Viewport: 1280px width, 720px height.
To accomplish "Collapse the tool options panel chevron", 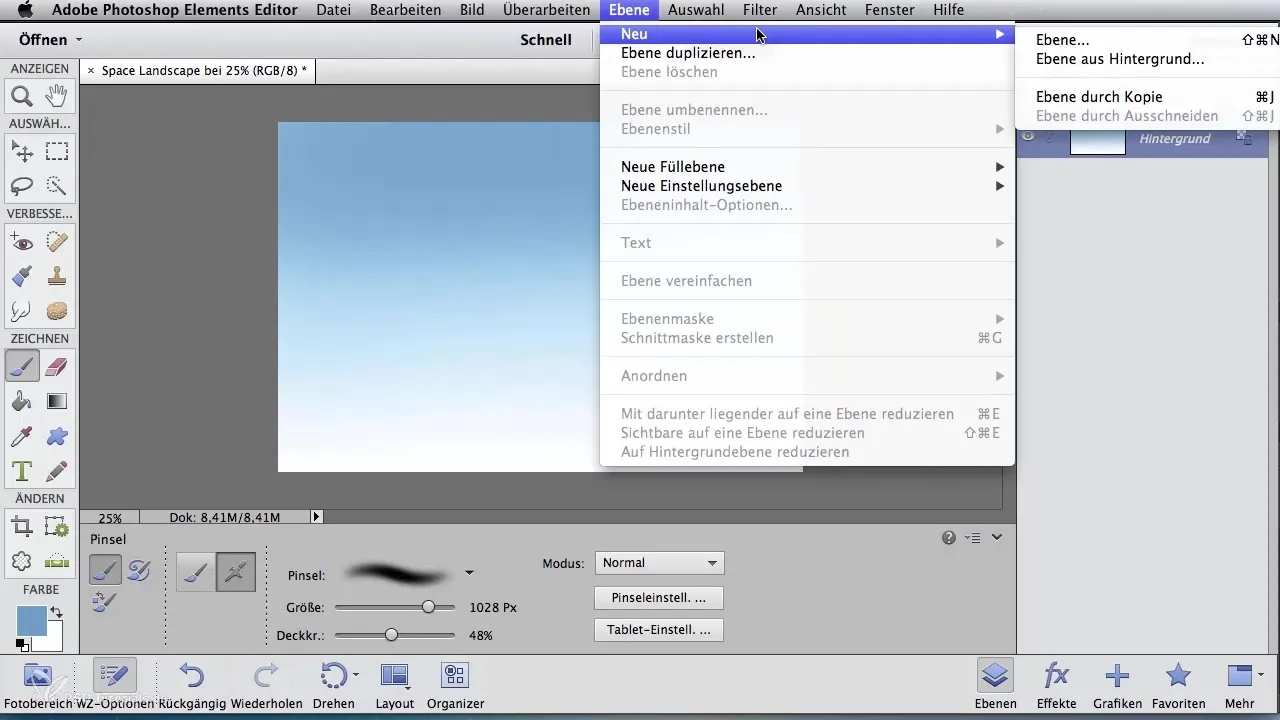I will pyautogui.click(x=997, y=538).
